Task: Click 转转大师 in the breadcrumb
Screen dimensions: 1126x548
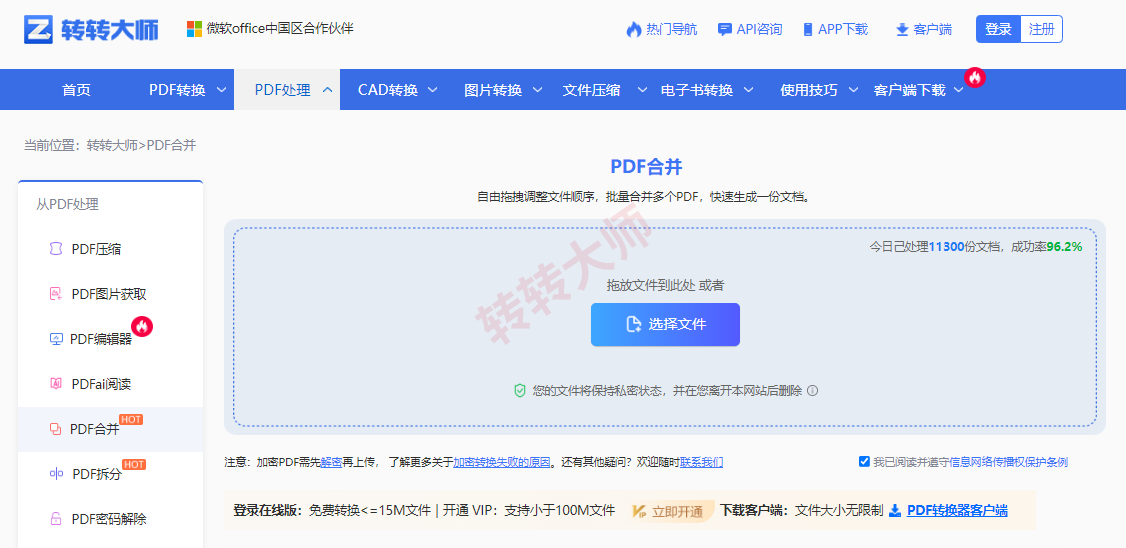Action: point(112,145)
